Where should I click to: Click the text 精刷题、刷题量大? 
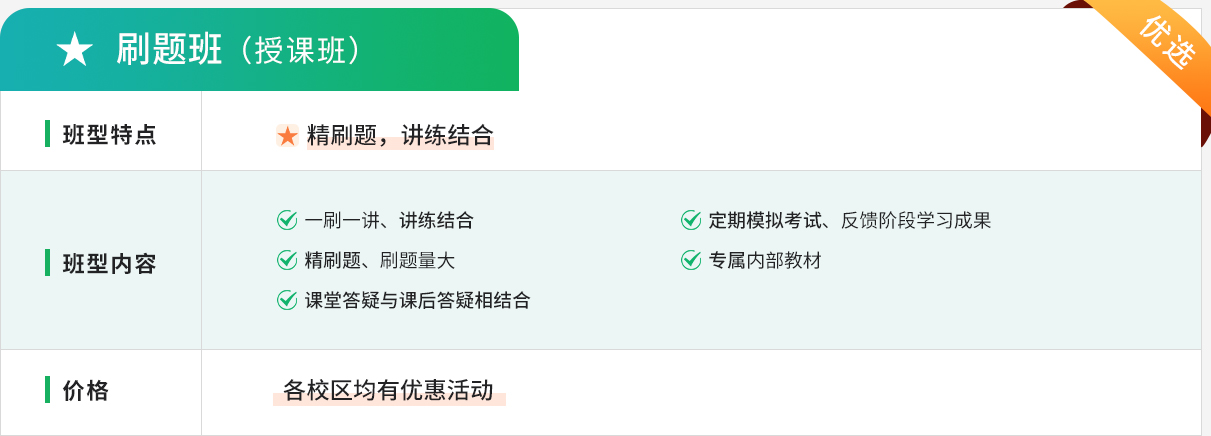380,260
